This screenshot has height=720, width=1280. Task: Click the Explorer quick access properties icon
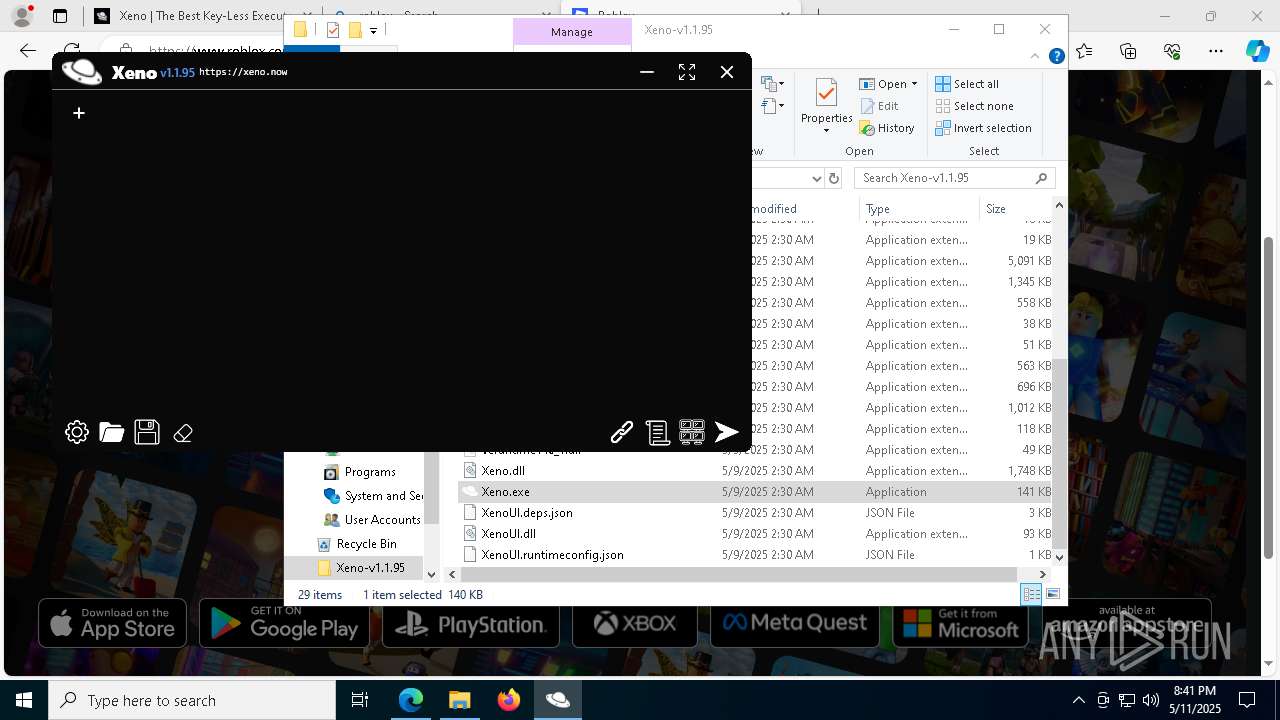333,30
